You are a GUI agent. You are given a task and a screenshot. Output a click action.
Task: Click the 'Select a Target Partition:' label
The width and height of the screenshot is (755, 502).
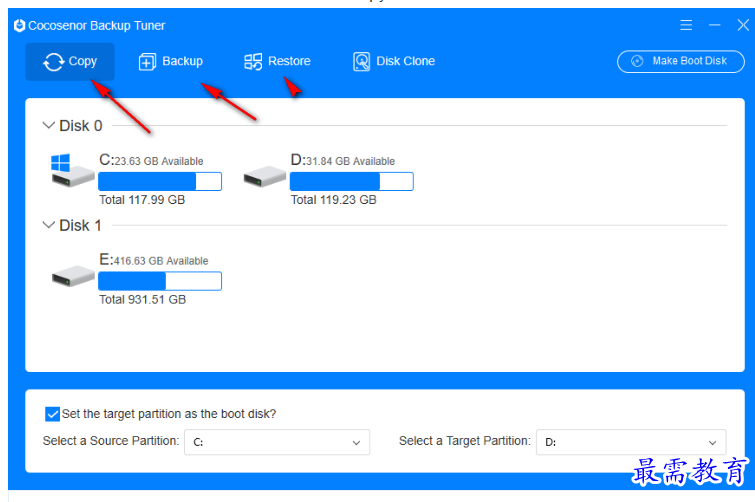coord(465,441)
